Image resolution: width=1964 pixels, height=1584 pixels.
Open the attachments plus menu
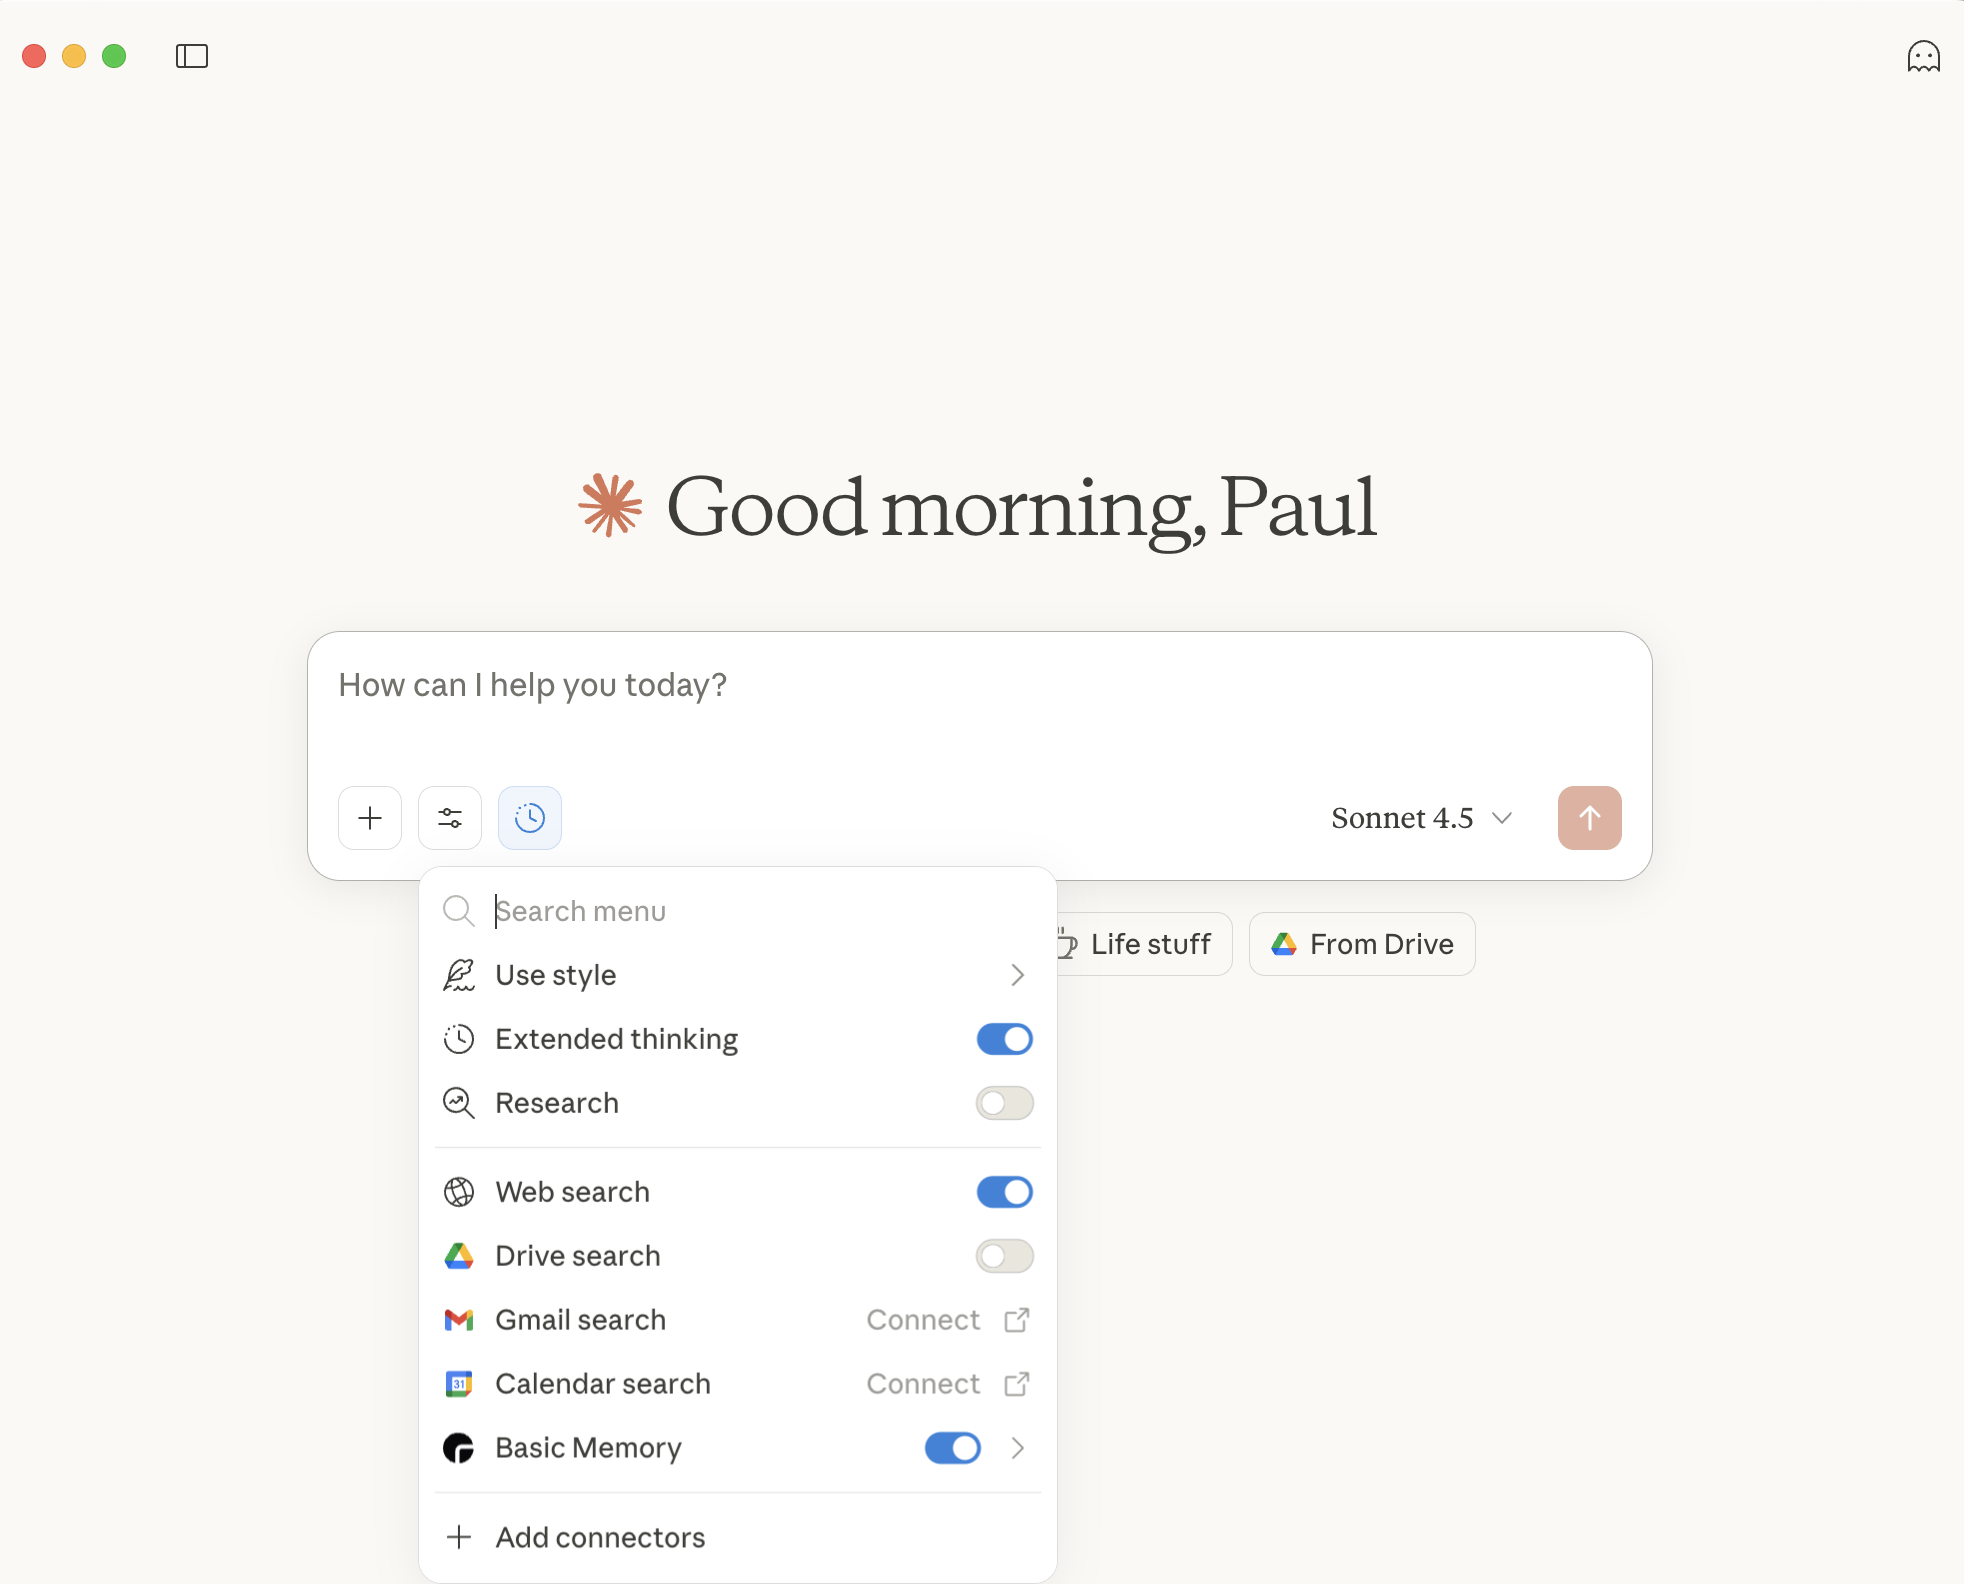coord(369,817)
